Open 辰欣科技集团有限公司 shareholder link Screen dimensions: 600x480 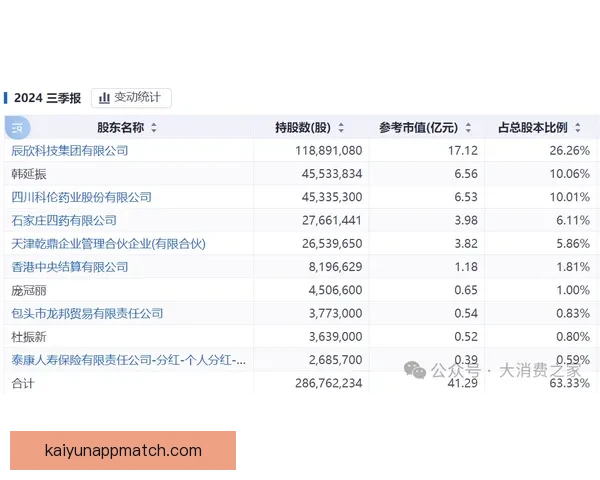click(x=70, y=151)
